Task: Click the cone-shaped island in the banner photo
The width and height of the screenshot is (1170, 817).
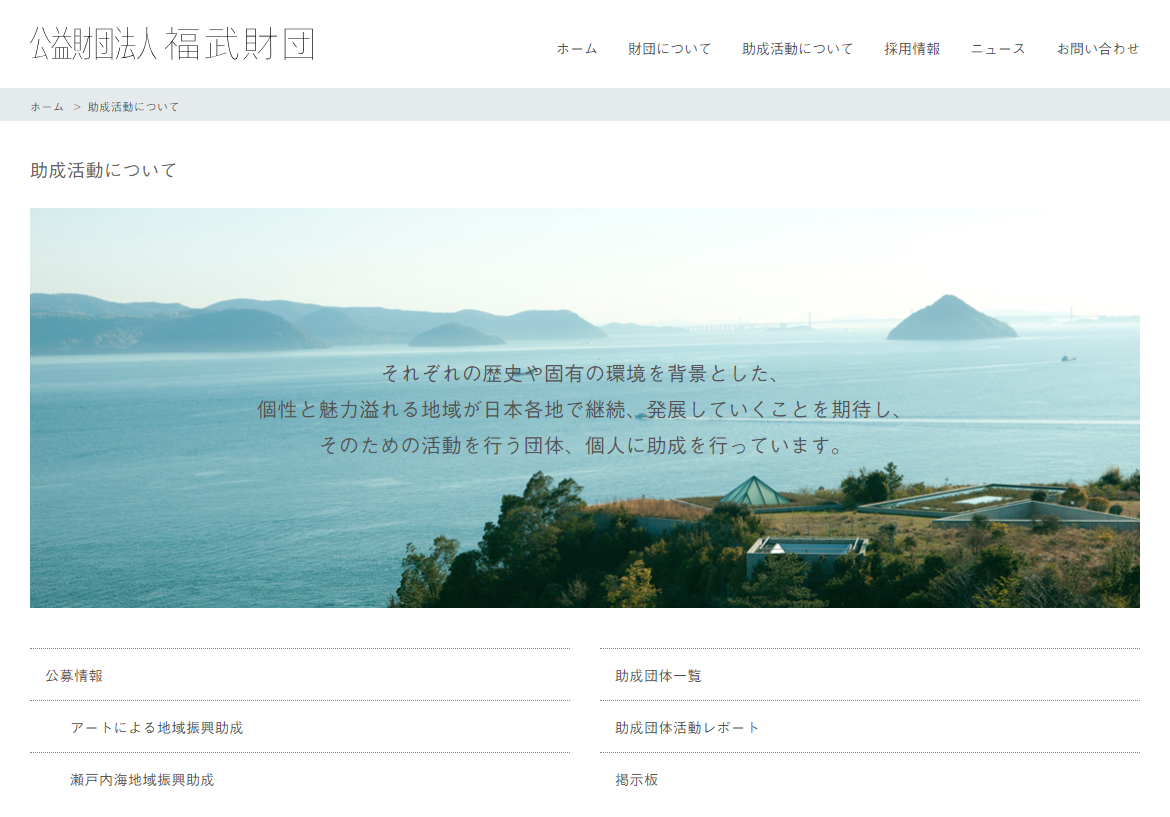Action: coord(950,320)
